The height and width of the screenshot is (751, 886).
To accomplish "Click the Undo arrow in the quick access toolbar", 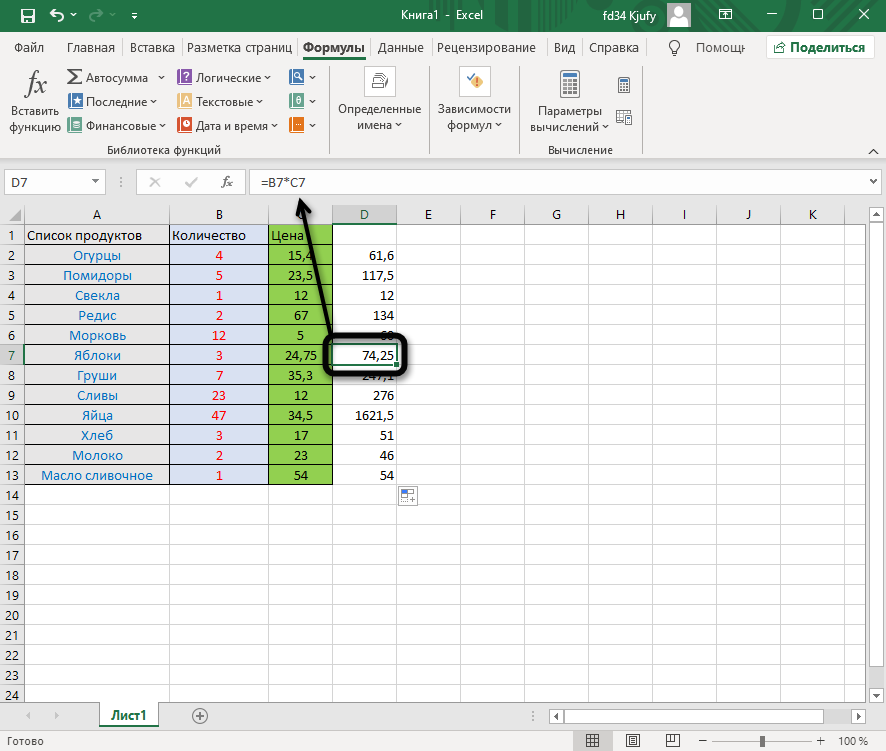I will click(57, 16).
